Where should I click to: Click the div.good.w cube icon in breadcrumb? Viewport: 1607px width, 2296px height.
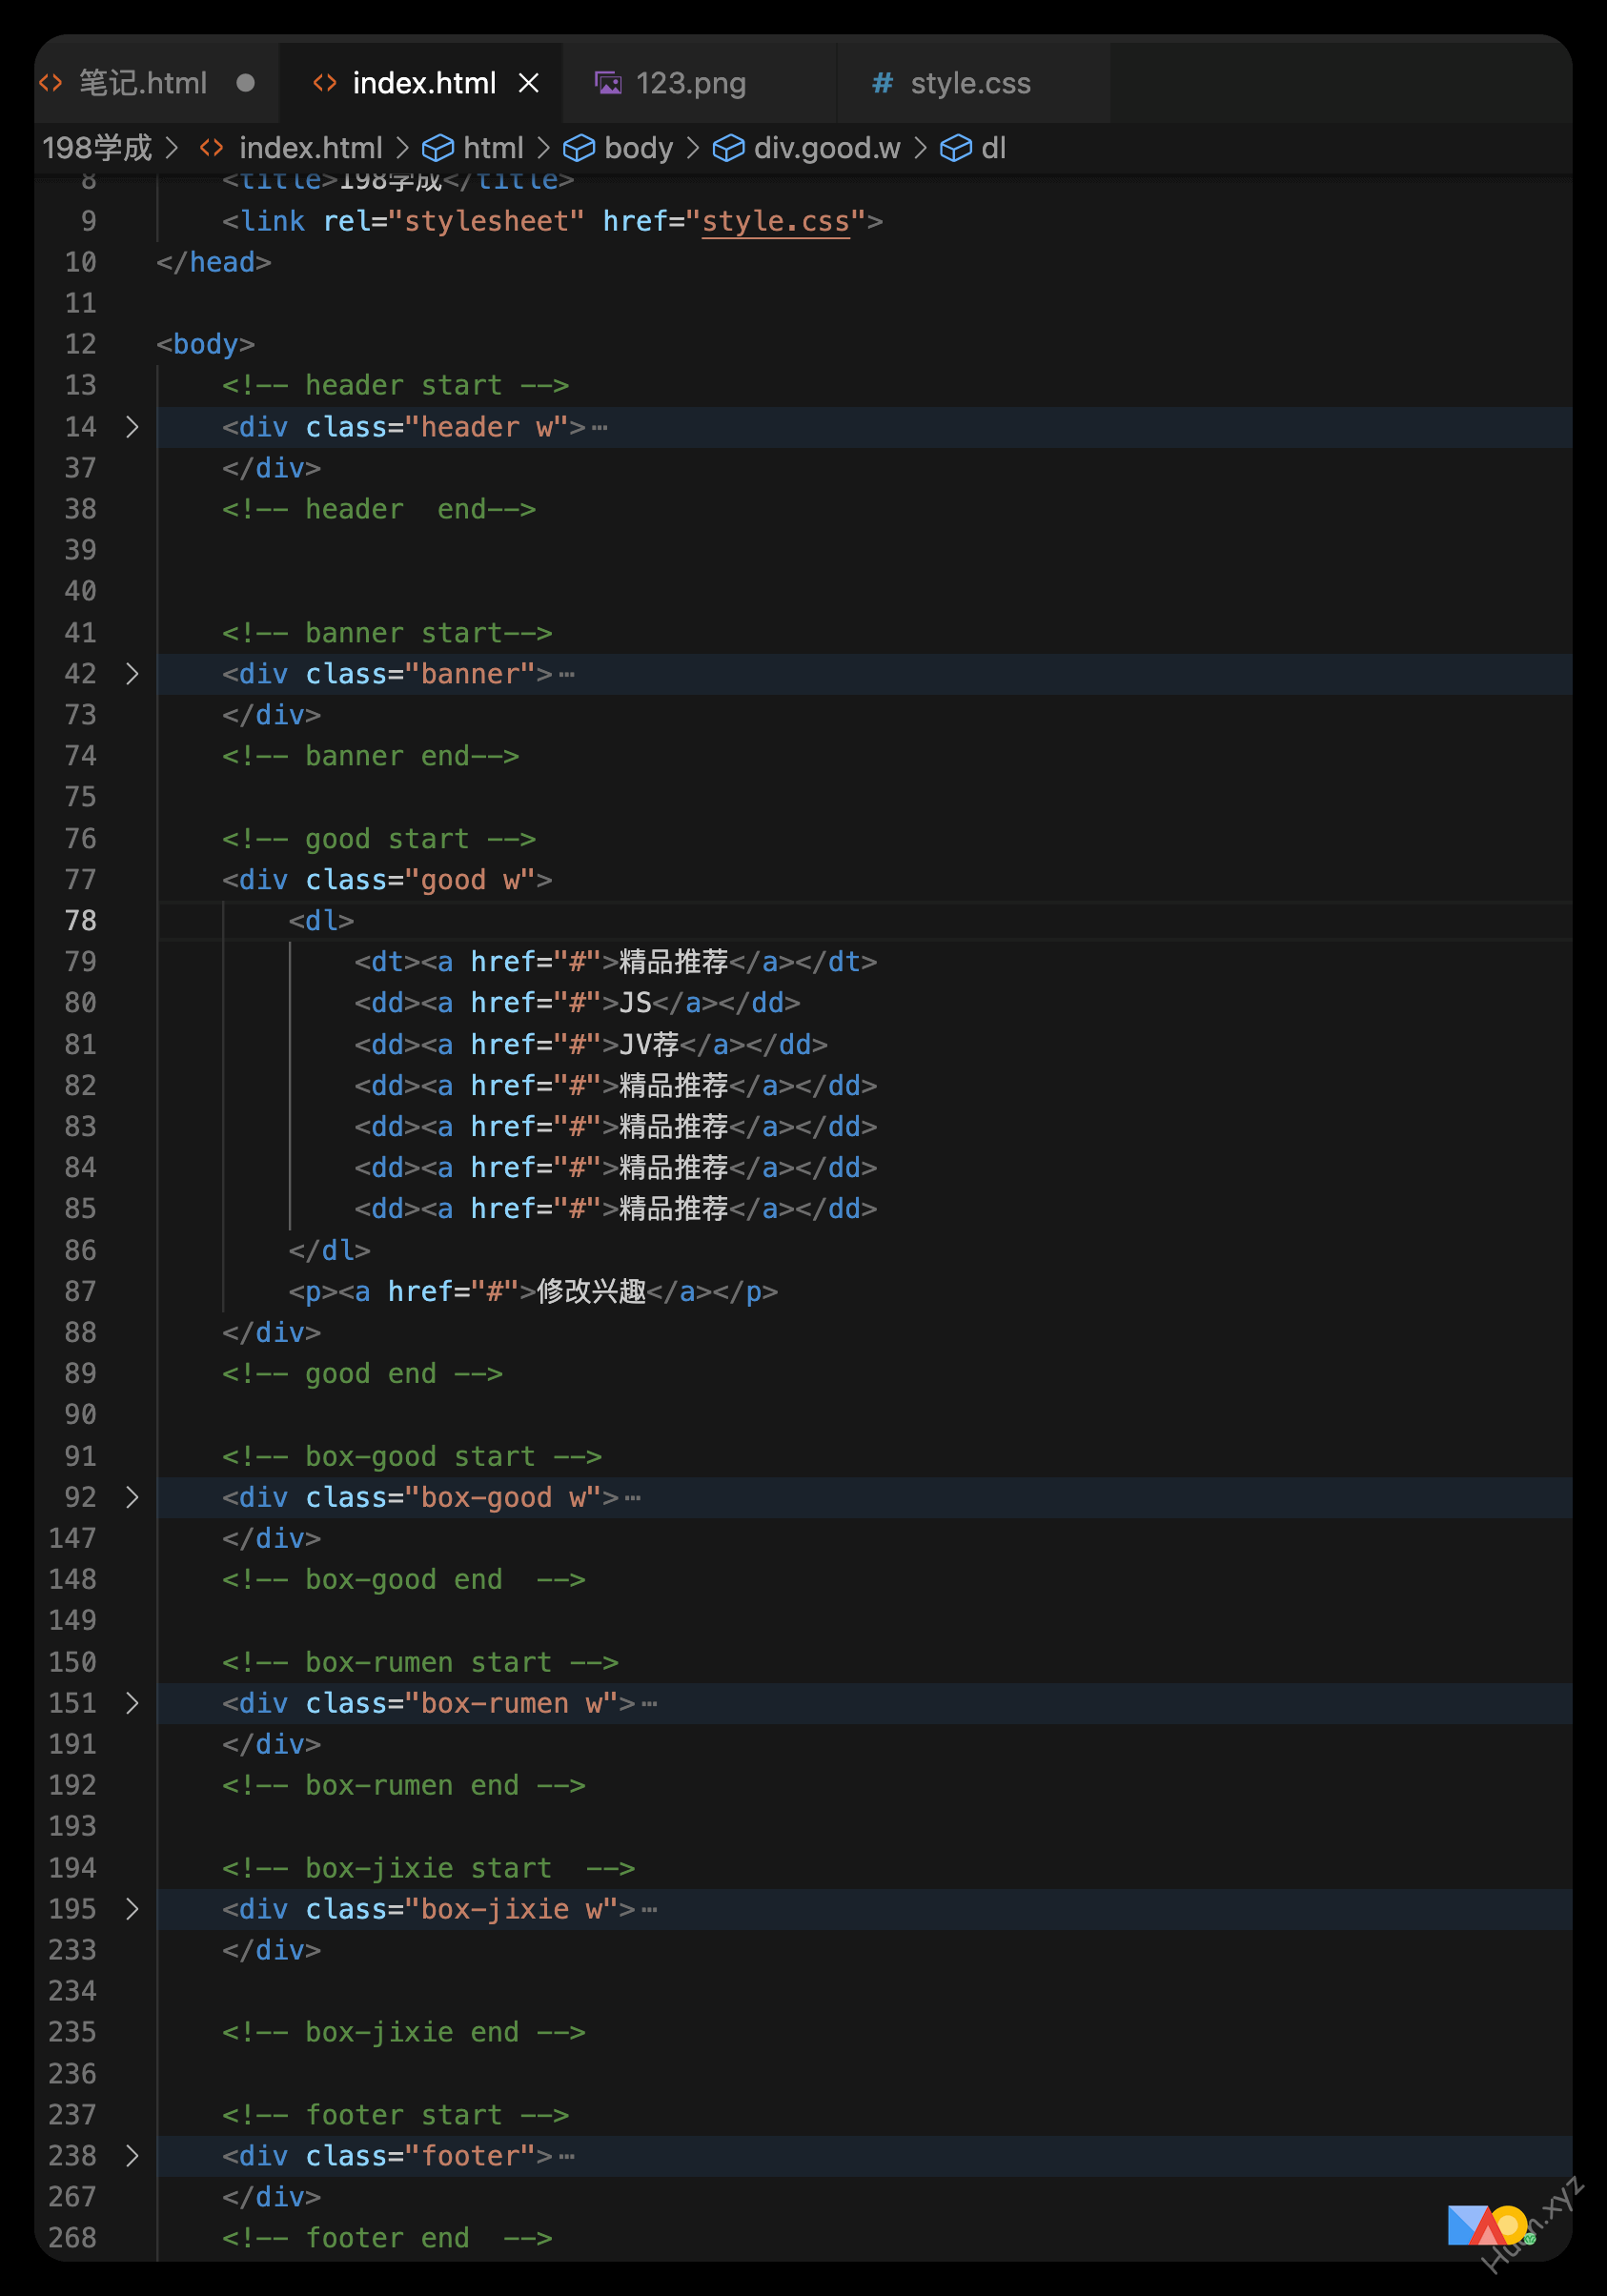pyautogui.click(x=727, y=148)
